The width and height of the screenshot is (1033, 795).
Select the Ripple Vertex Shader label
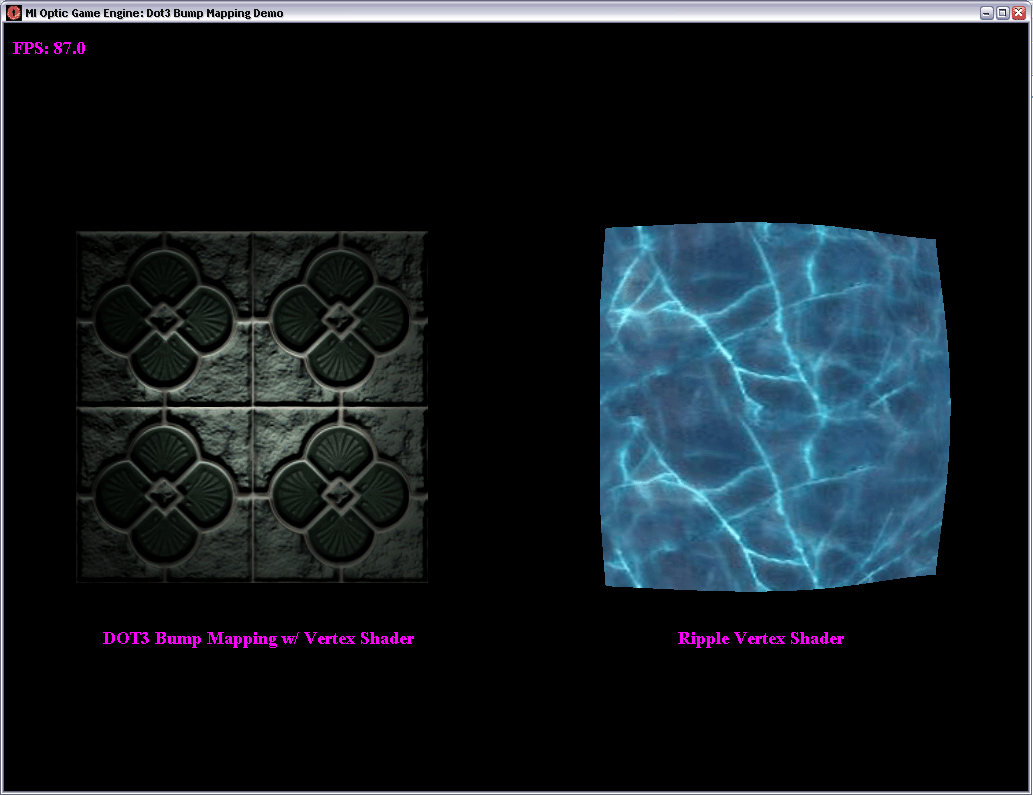[761, 638]
